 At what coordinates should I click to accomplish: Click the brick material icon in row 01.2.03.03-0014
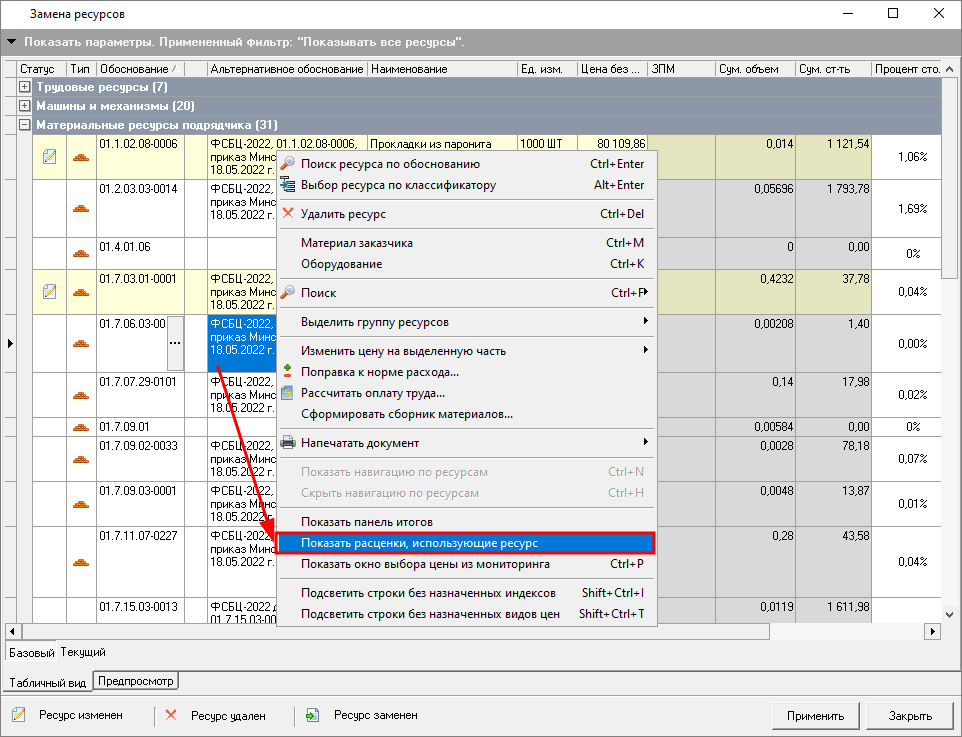(x=81, y=209)
